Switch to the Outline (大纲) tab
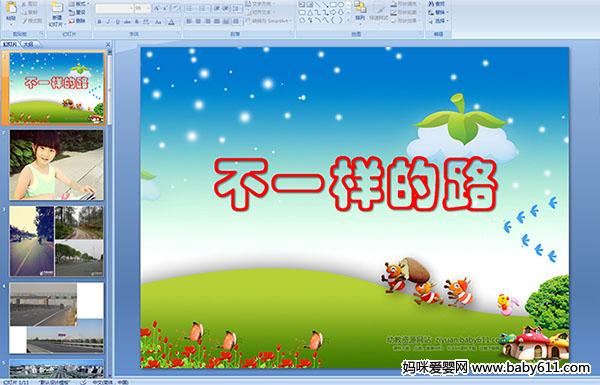The height and width of the screenshot is (385, 600). [x=28, y=44]
